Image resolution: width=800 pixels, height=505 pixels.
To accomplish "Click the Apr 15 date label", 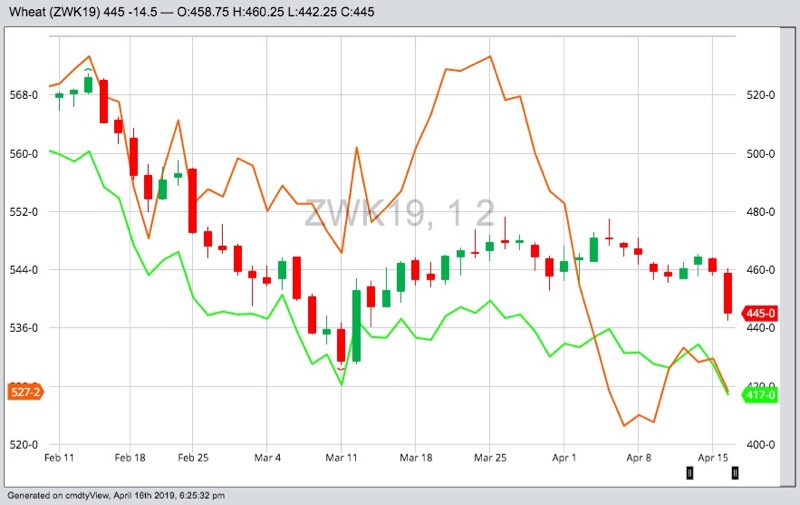I will (x=713, y=458).
